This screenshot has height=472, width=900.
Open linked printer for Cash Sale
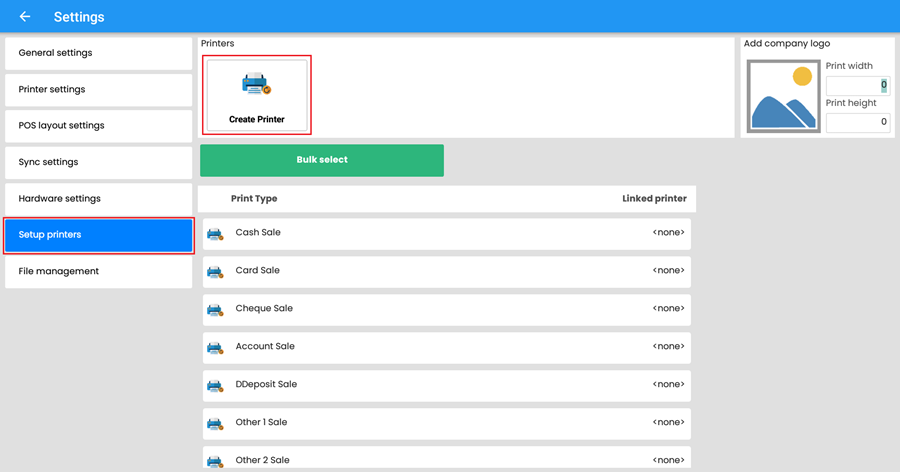pos(667,233)
